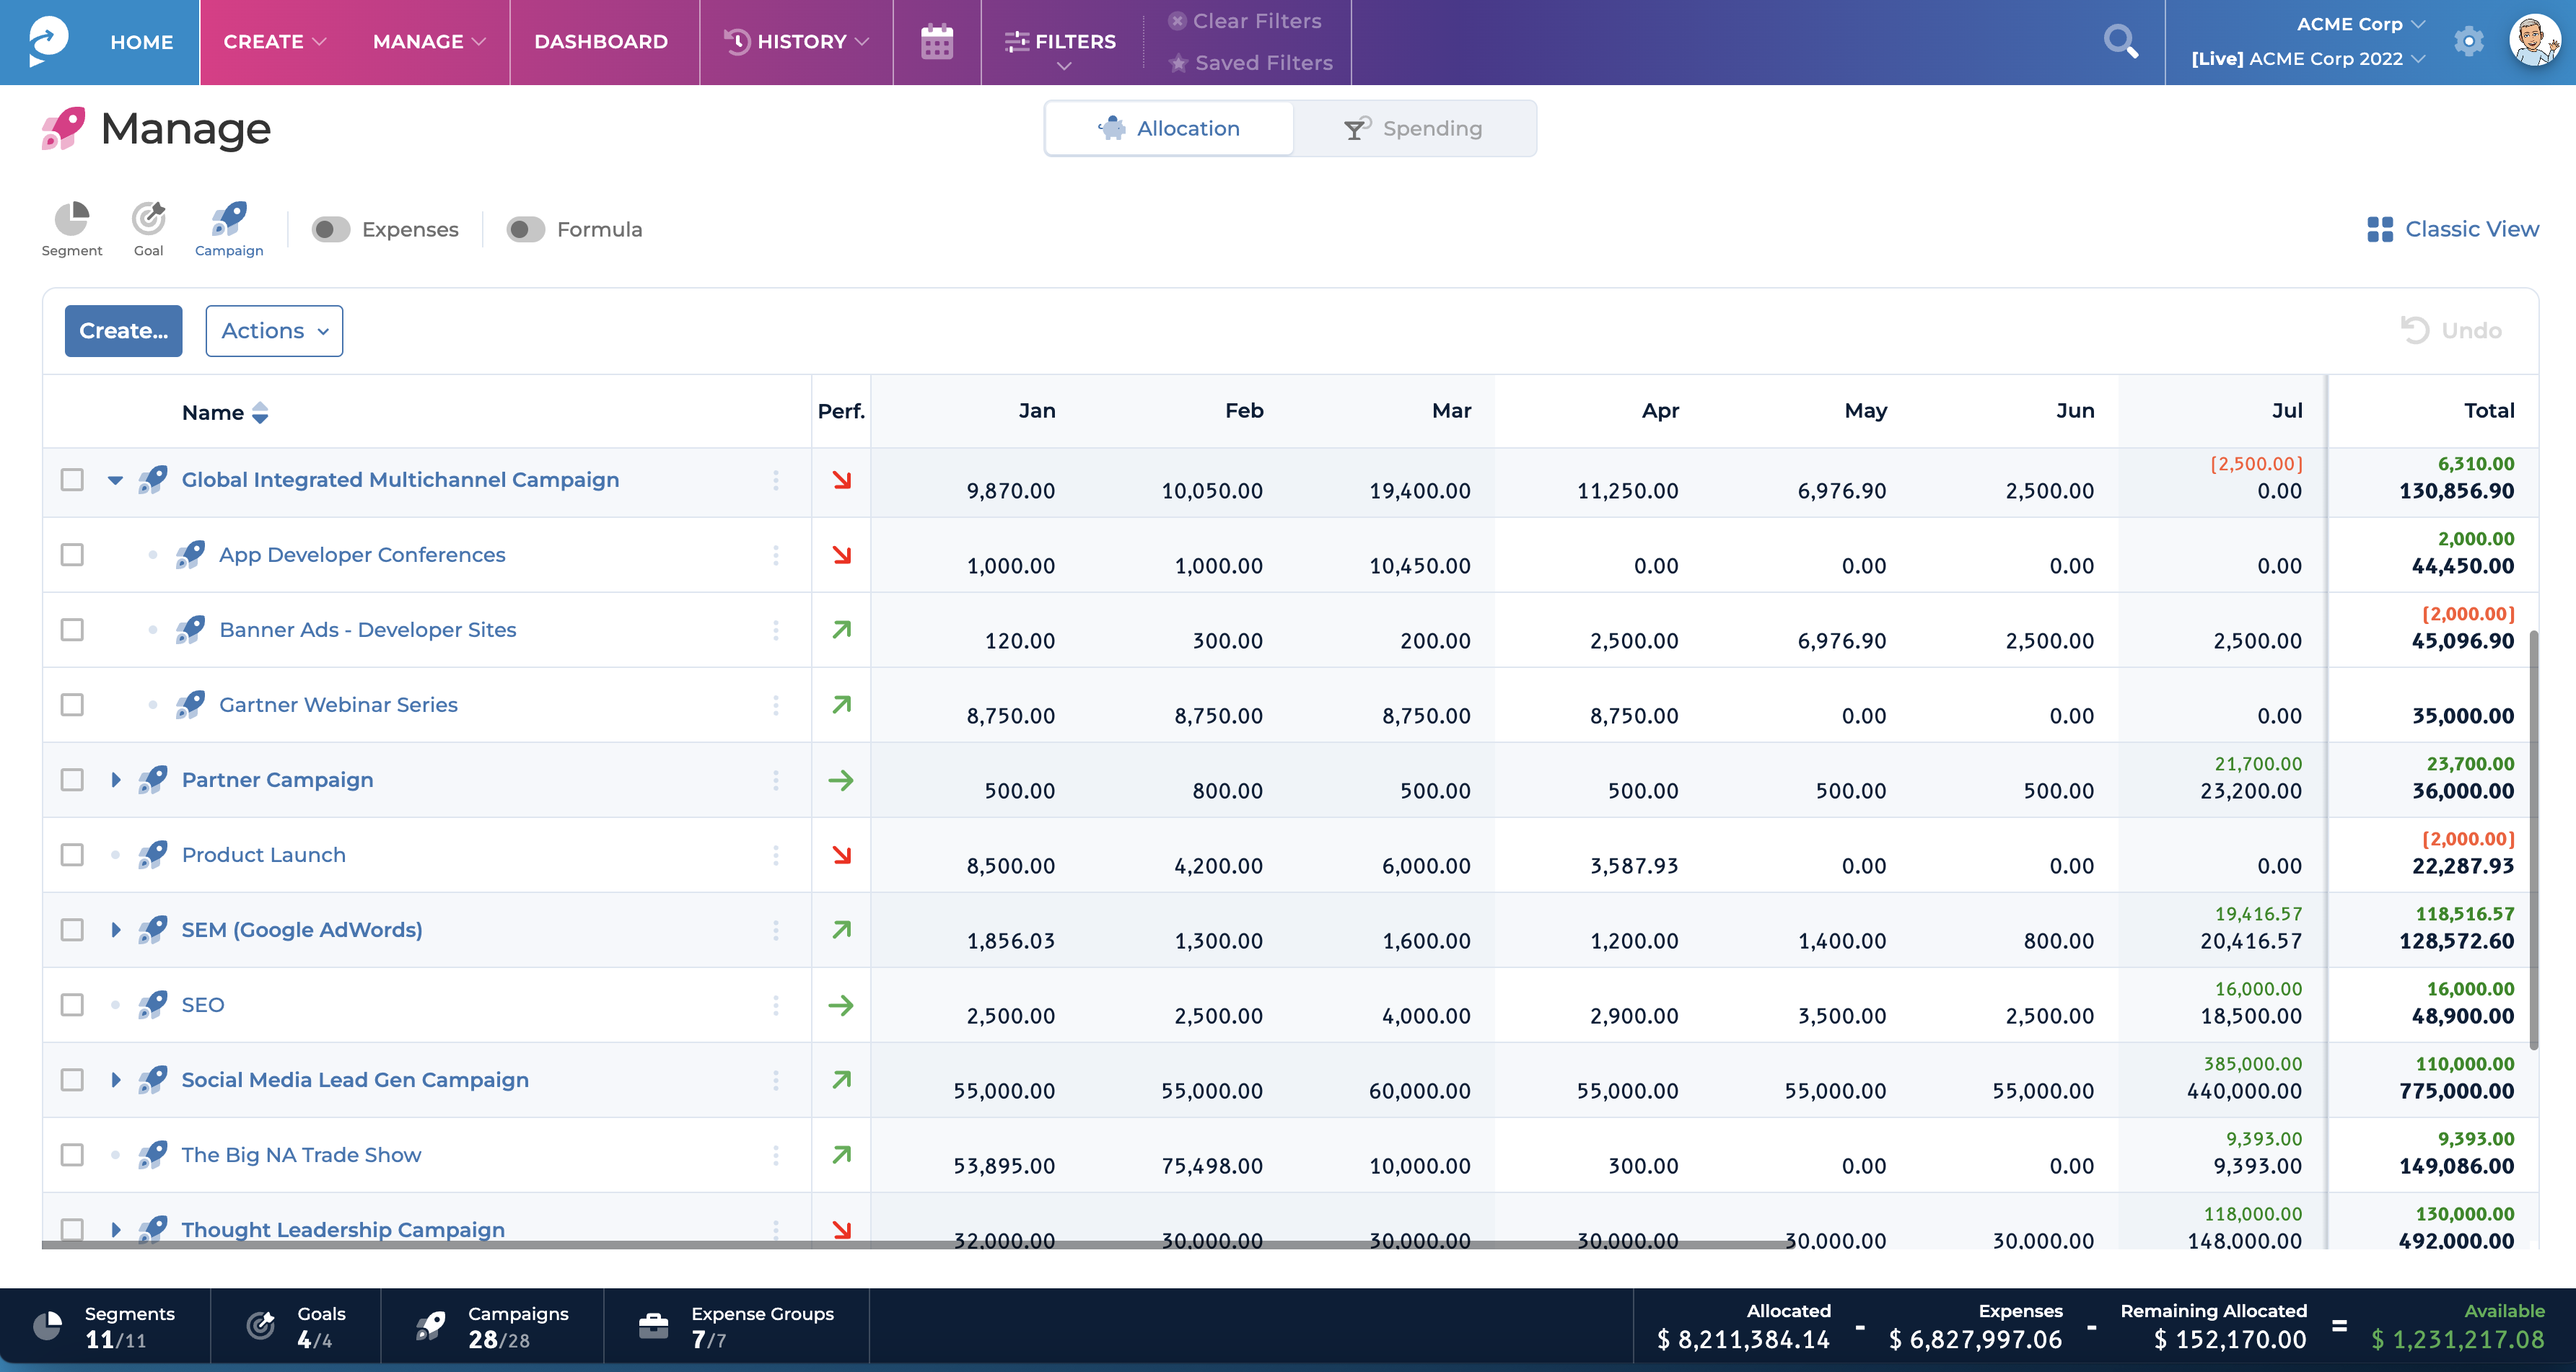This screenshot has height=1372, width=2576.
Task: Expand the Social Media Lead Gen Campaign row
Action: (x=115, y=1080)
